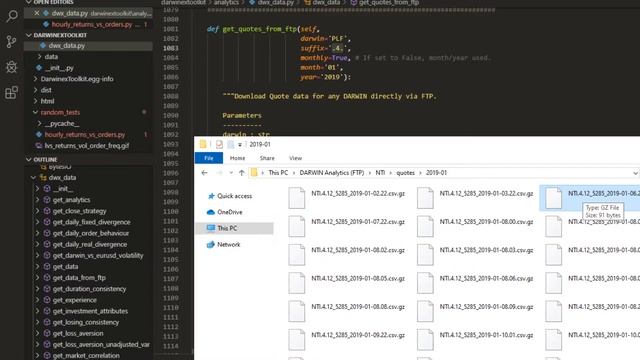Screen dimensions: 640x360
Task: Click DARWIN Analytics (FTP) in address path
Action: [331, 173]
